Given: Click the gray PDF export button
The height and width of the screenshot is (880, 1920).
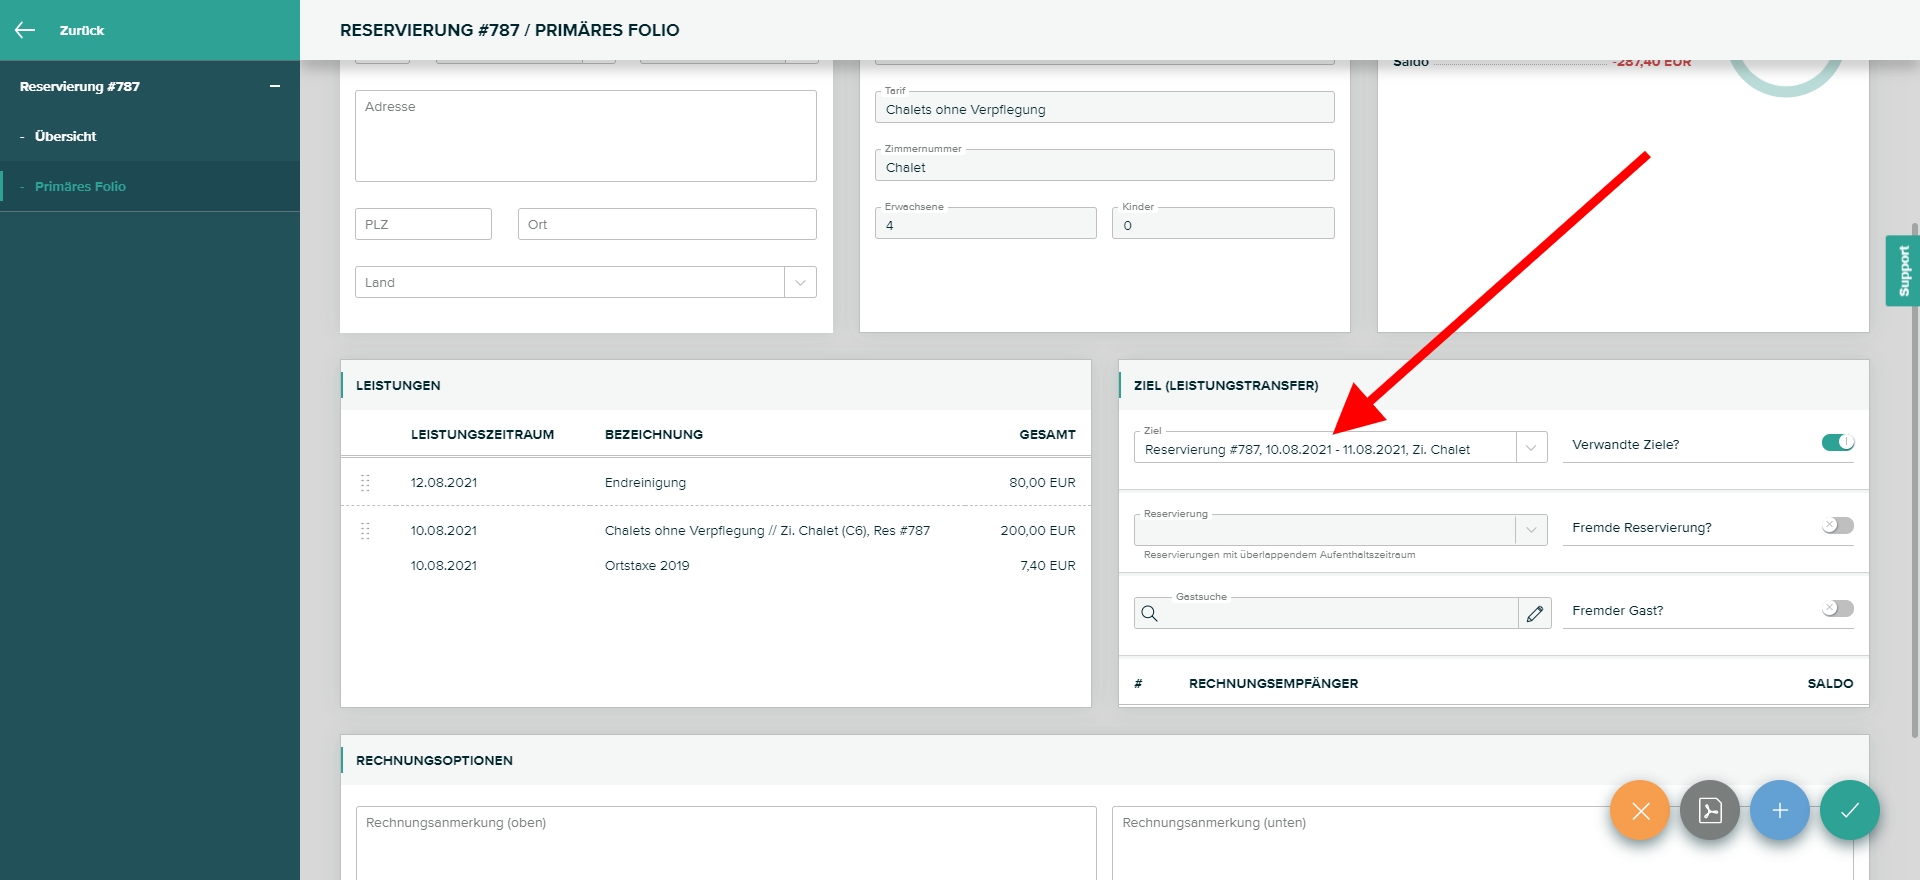Looking at the screenshot, I should (x=1709, y=810).
